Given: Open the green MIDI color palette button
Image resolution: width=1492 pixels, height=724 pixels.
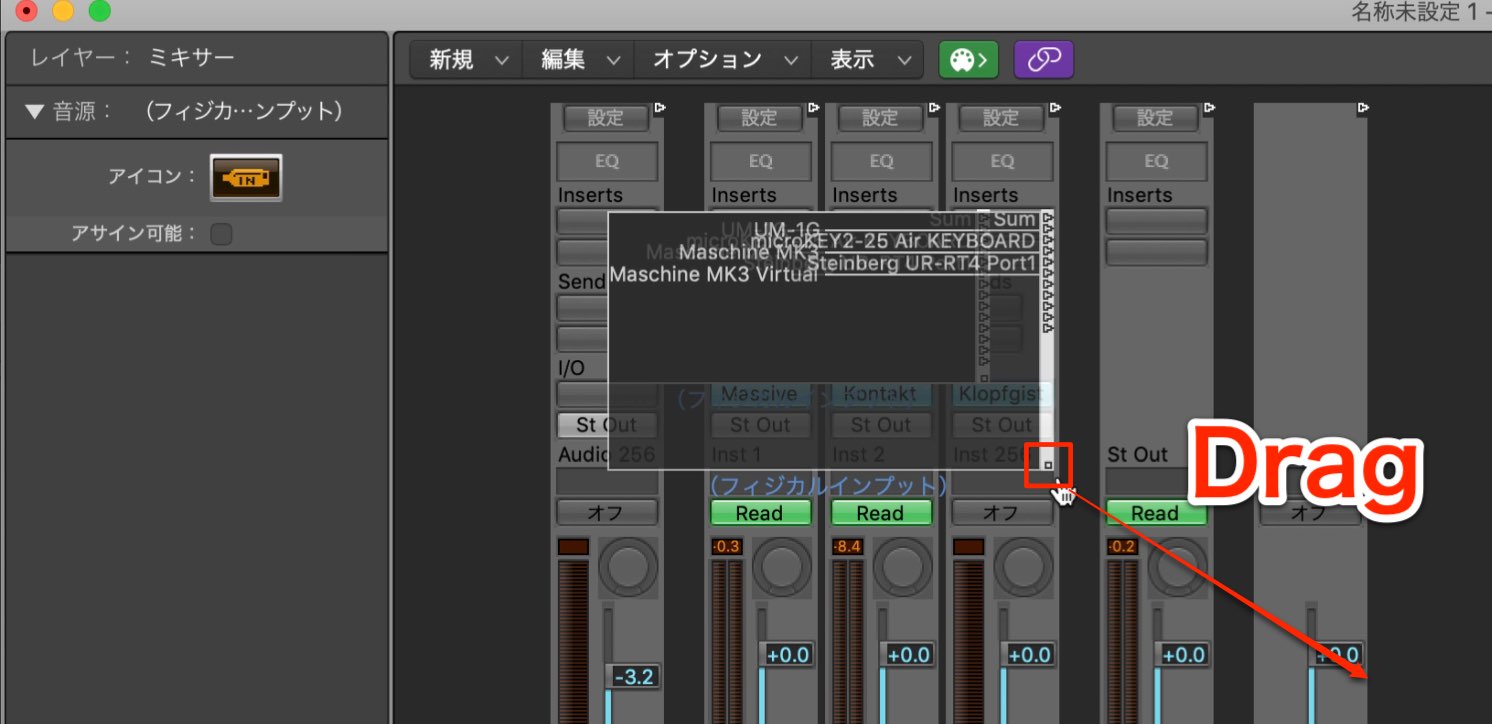Looking at the screenshot, I should click(968, 60).
